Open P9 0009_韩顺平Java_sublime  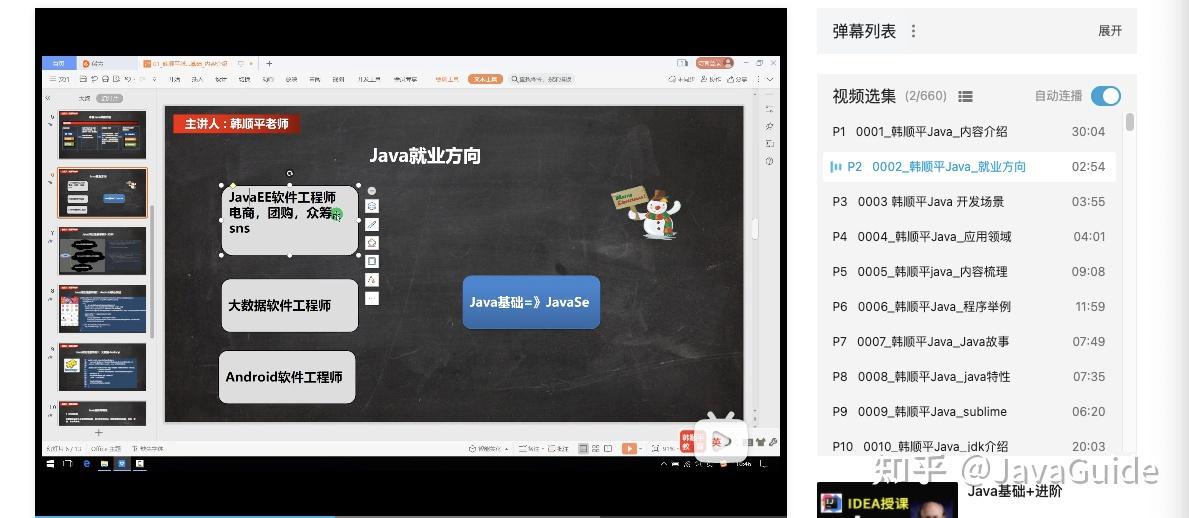click(x=969, y=412)
